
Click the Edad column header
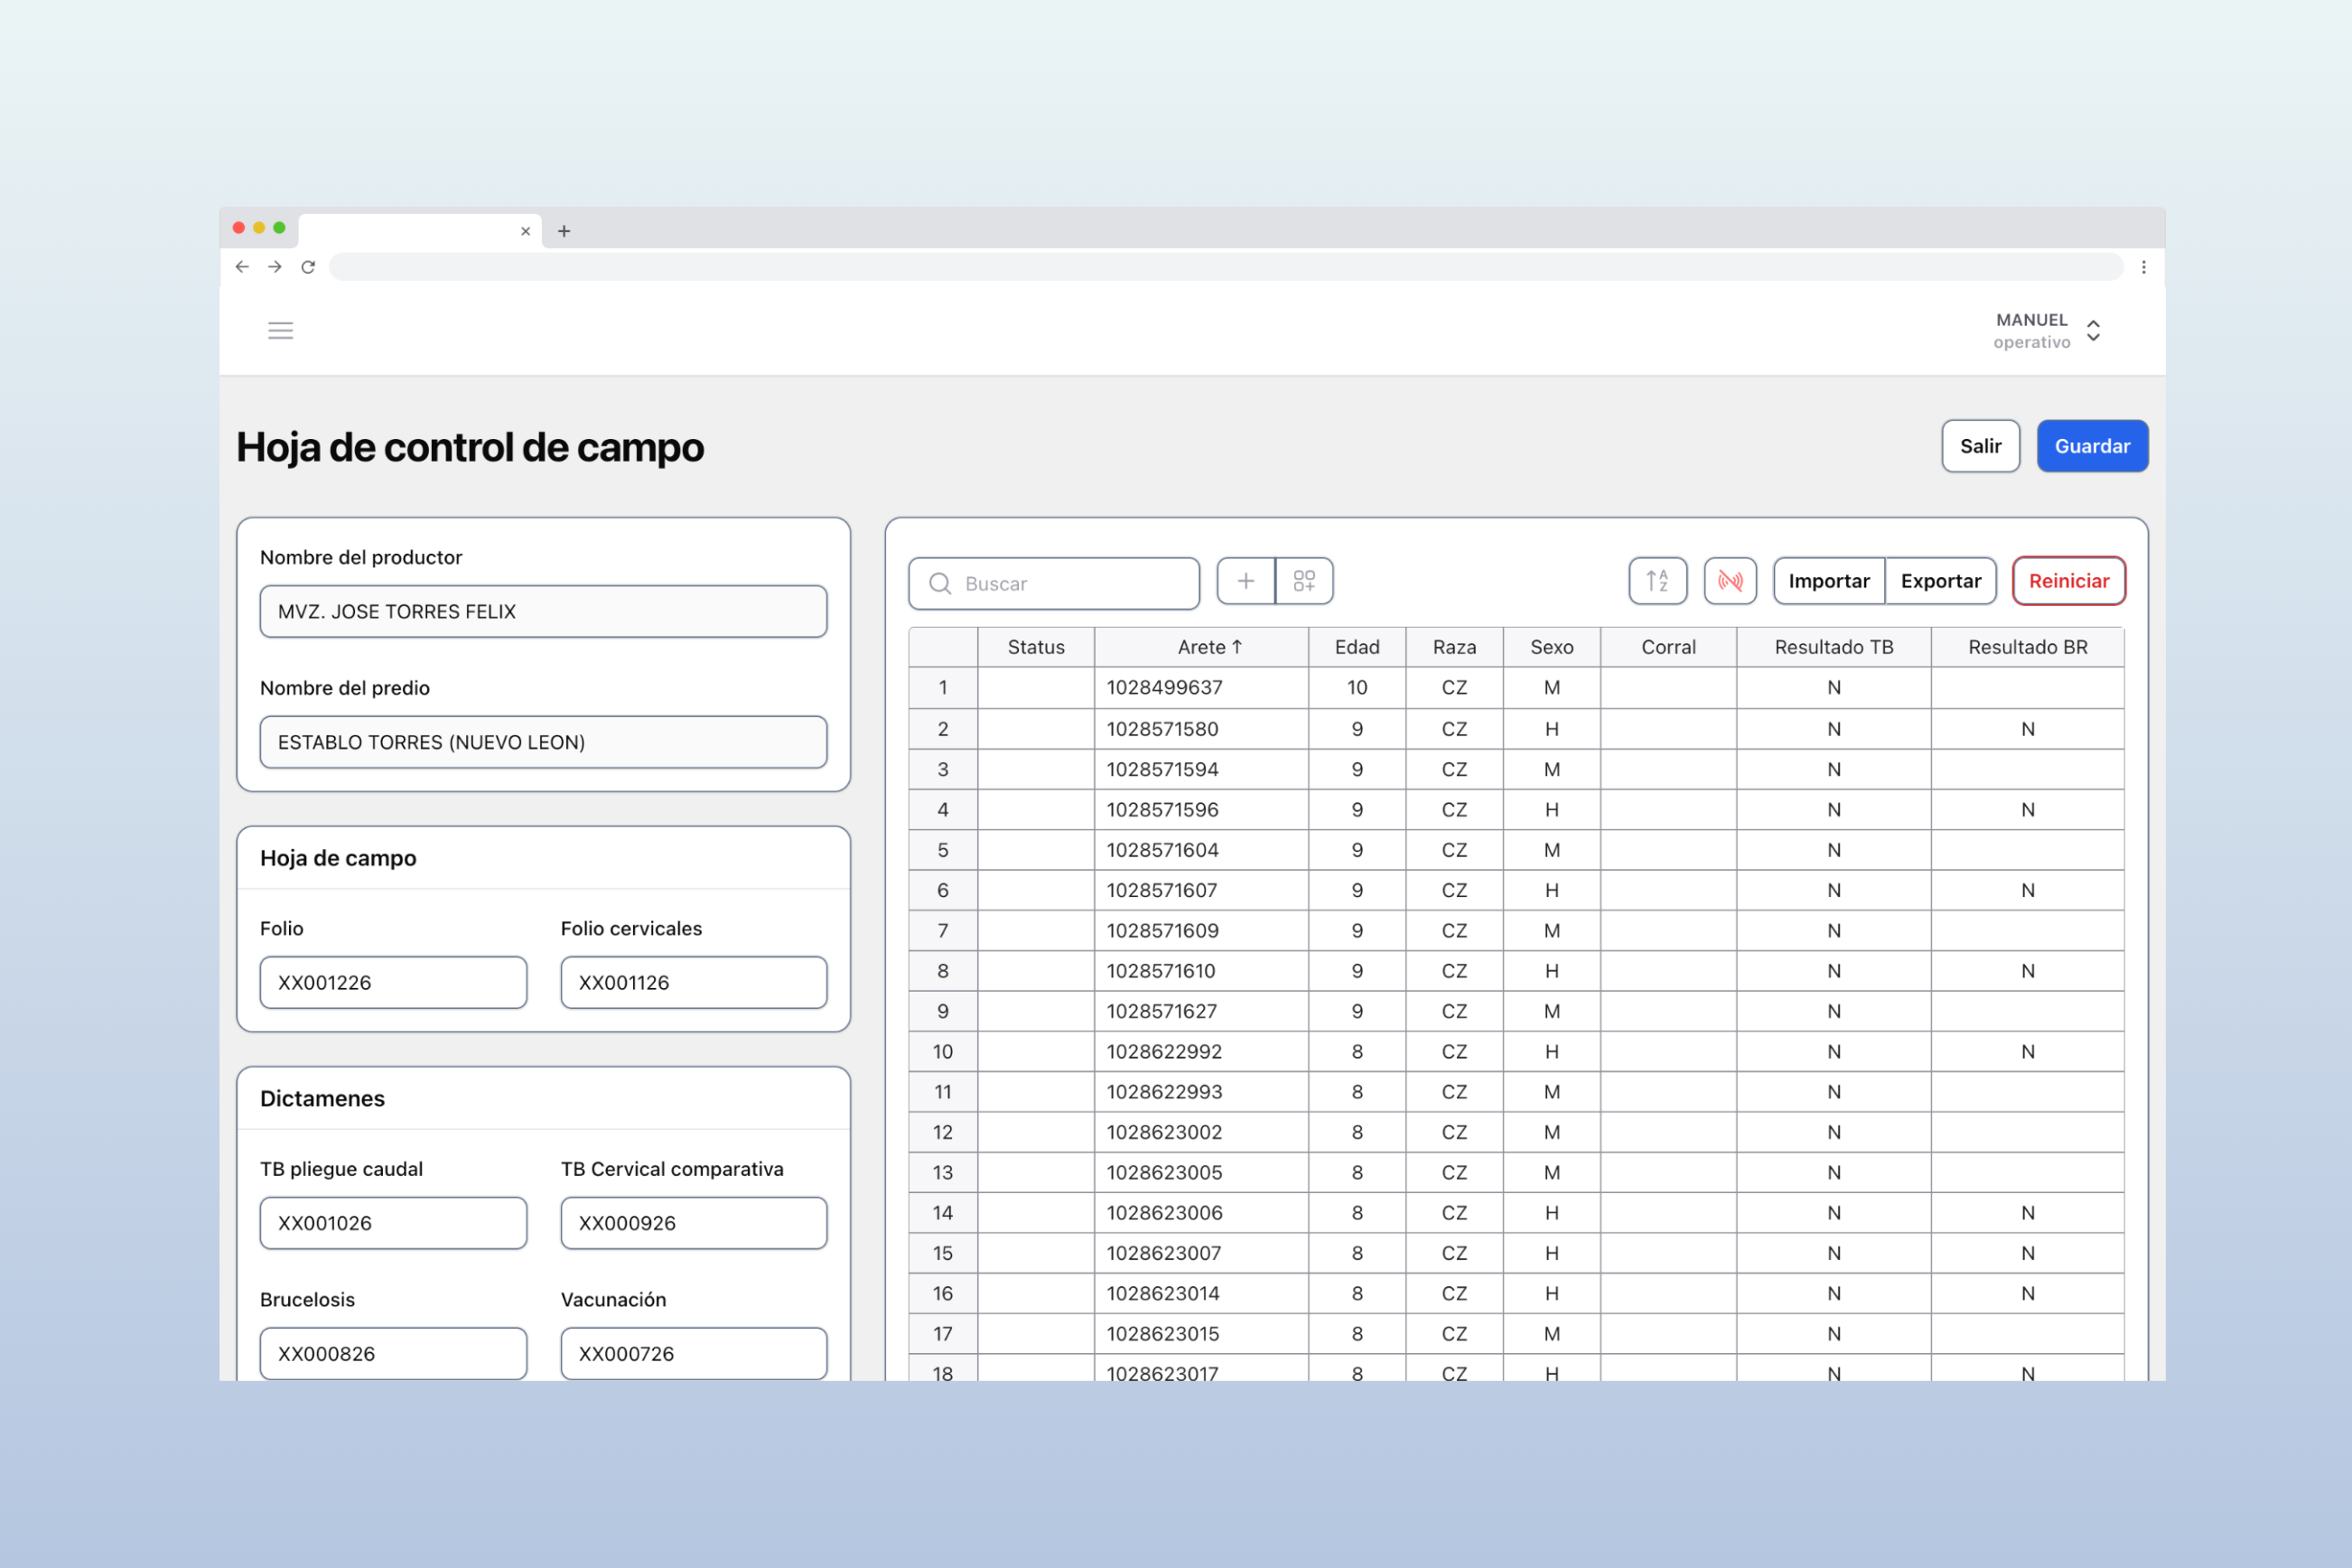tap(1357, 647)
